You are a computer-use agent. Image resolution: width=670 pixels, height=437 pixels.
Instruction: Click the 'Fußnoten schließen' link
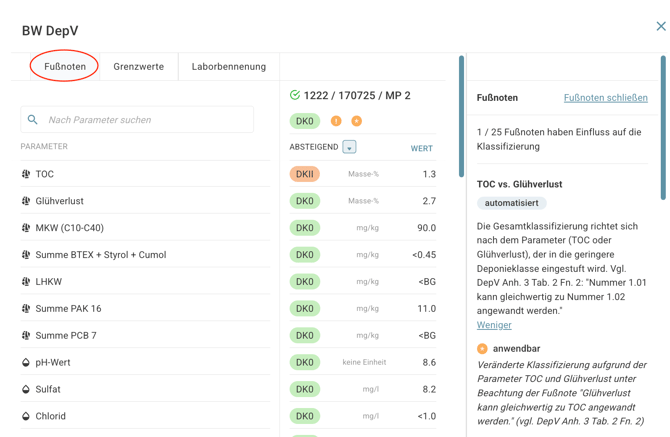(605, 98)
